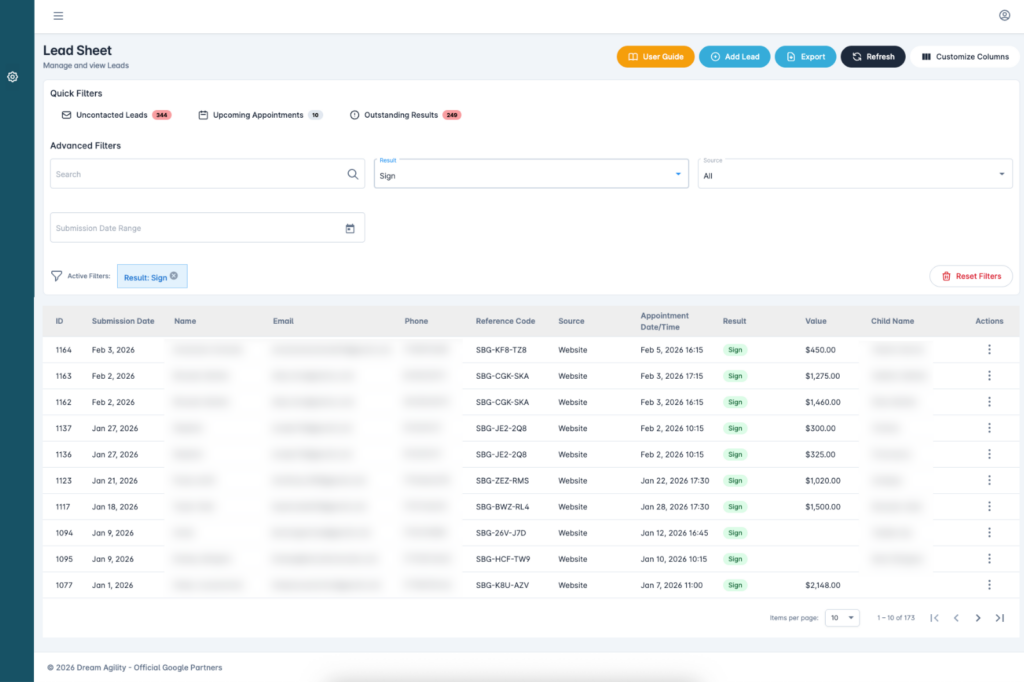Remove the Result: Sign filter chip

pyautogui.click(x=174, y=276)
